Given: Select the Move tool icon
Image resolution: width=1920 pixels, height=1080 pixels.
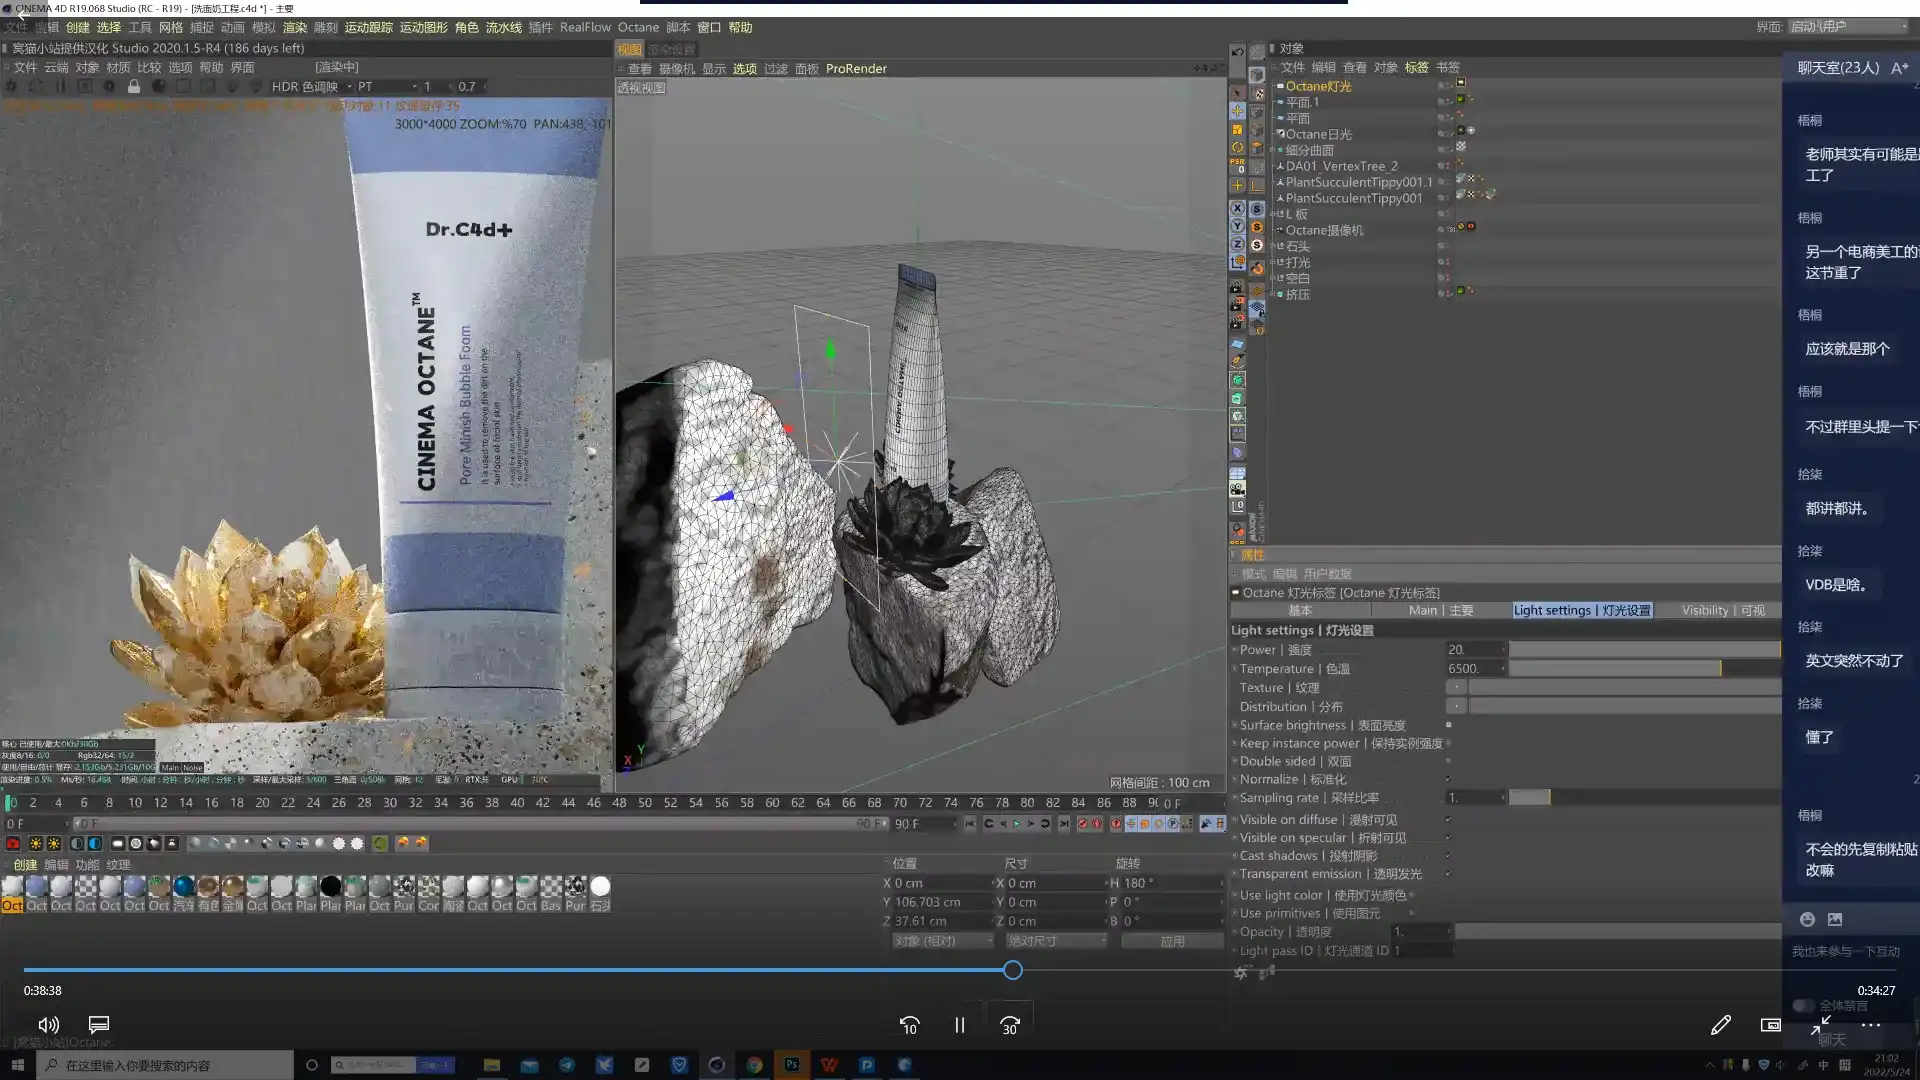Looking at the screenshot, I should [1238, 110].
